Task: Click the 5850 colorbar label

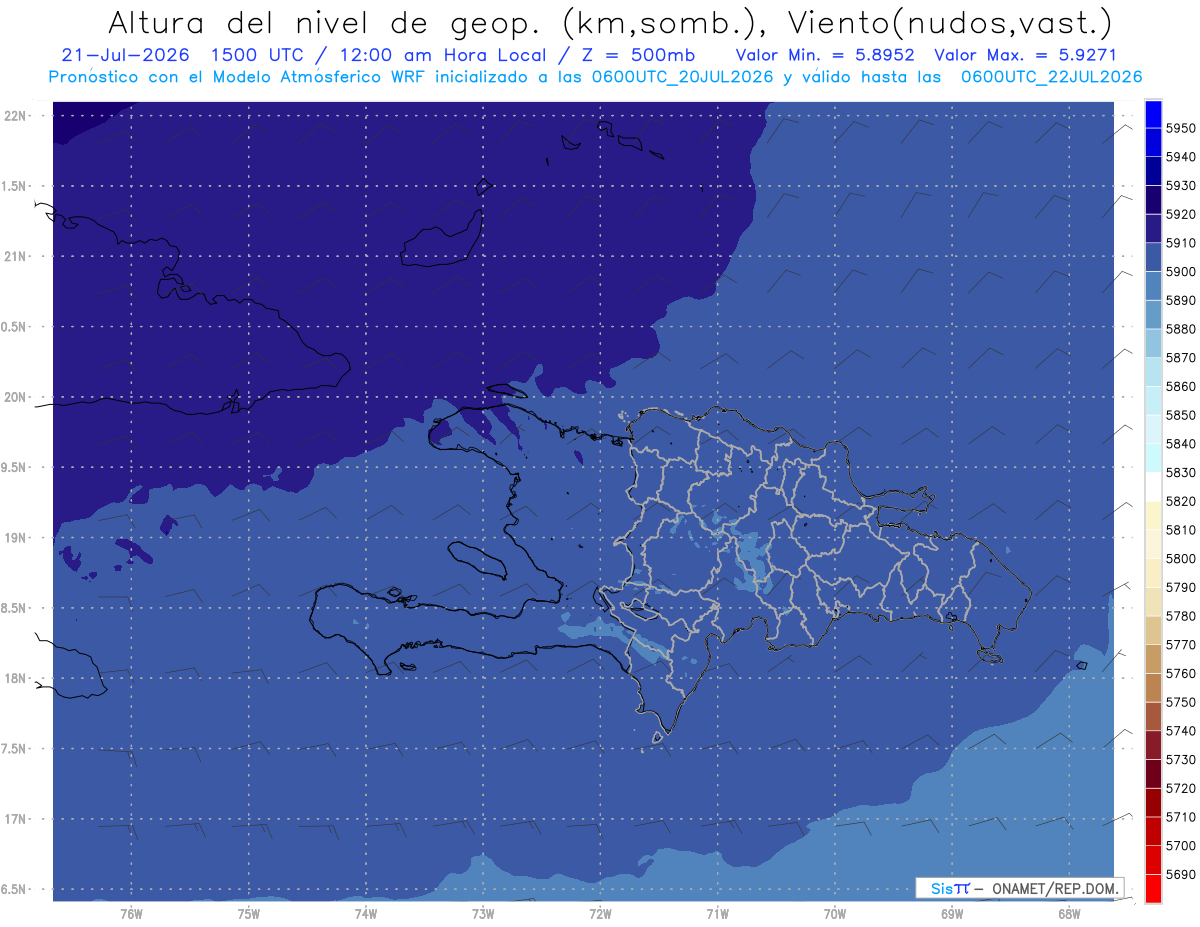Action: click(1180, 415)
